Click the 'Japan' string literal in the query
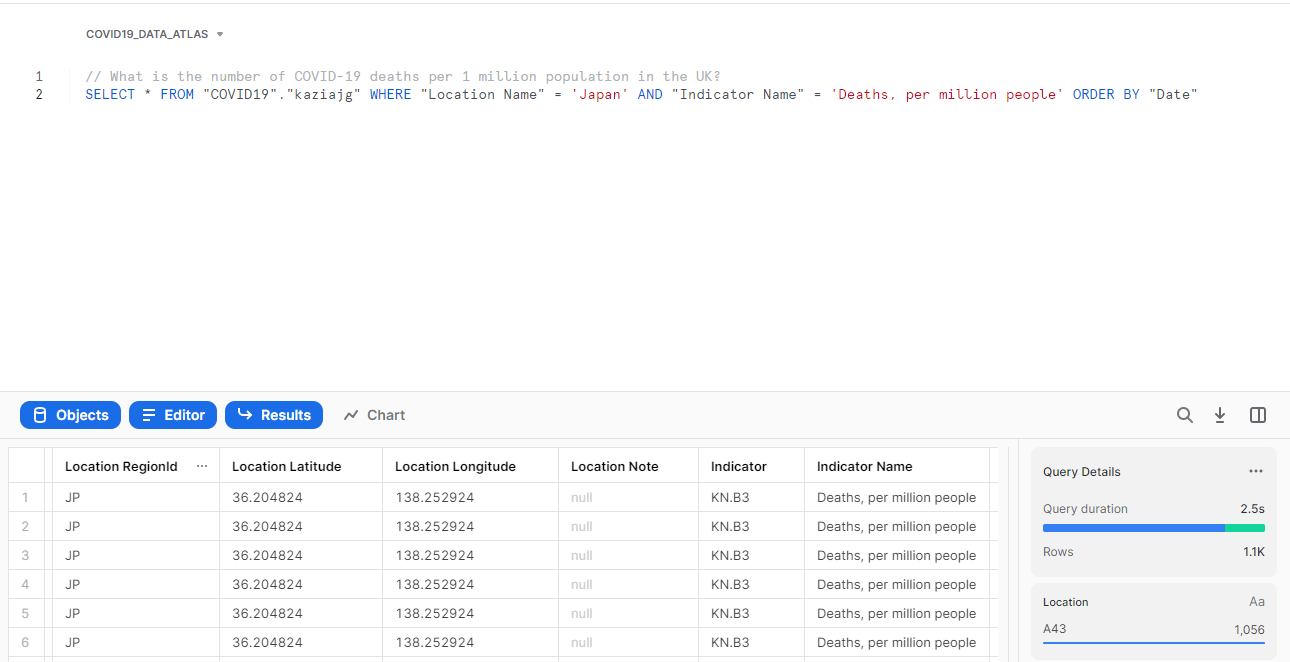This screenshot has height=662, width=1290. pos(601,94)
